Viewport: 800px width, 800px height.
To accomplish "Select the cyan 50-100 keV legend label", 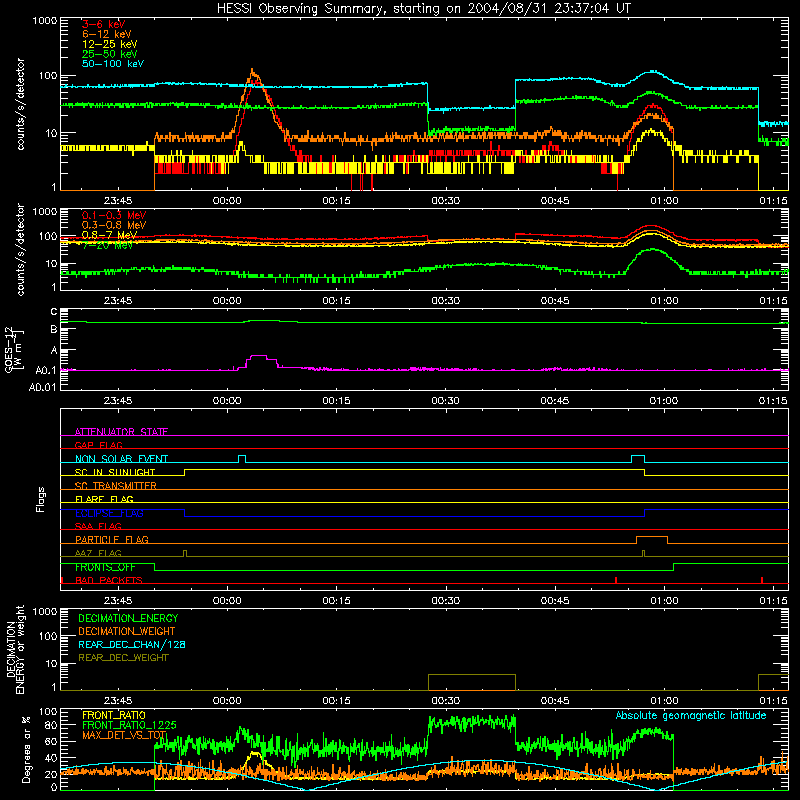I will coord(113,64).
